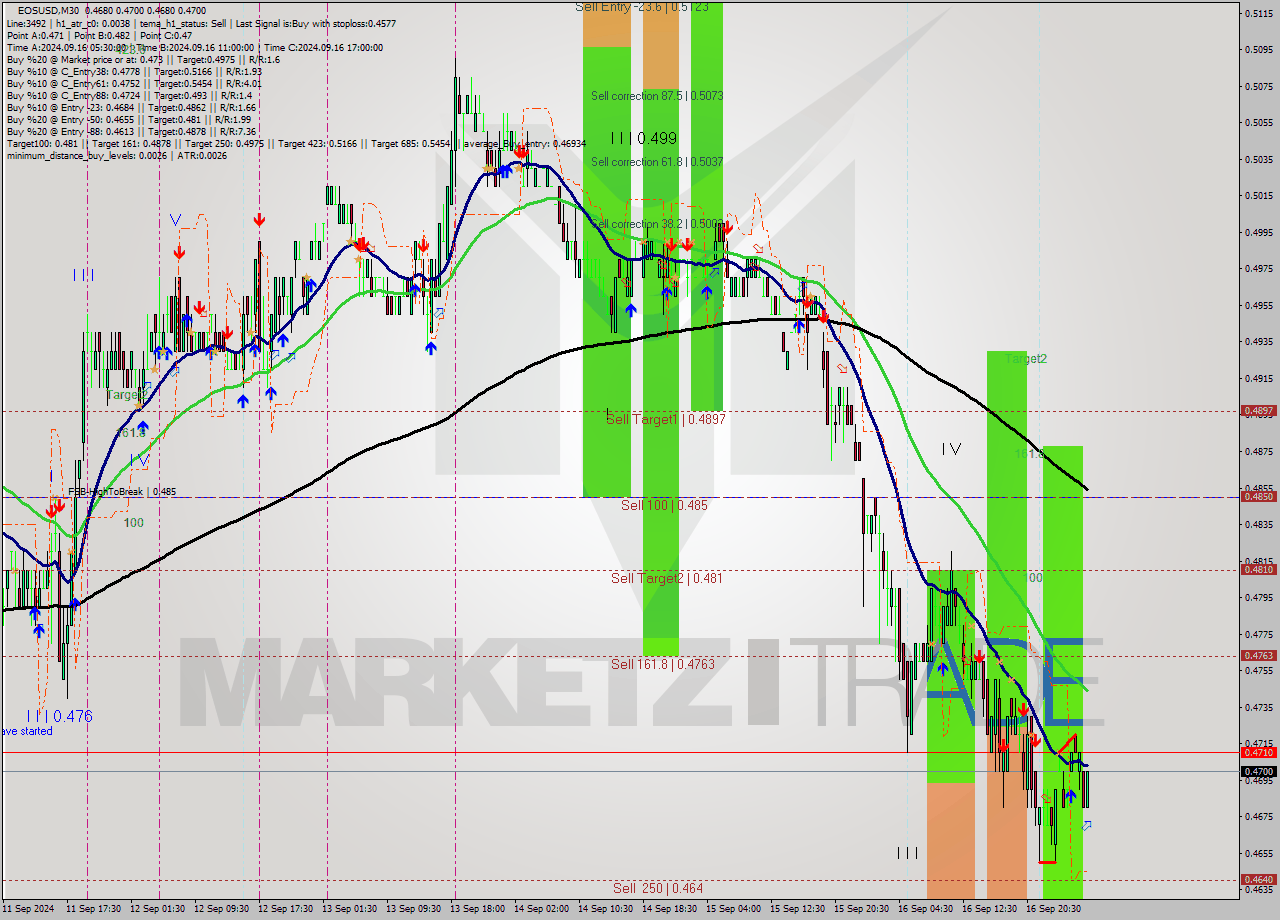Select the '15 Sep 04:00' time label
Viewport: 1280px width, 920px height.
click(x=734, y=909)
